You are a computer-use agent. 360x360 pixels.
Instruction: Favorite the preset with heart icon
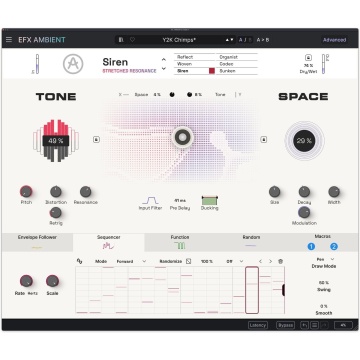coord(132,40)
